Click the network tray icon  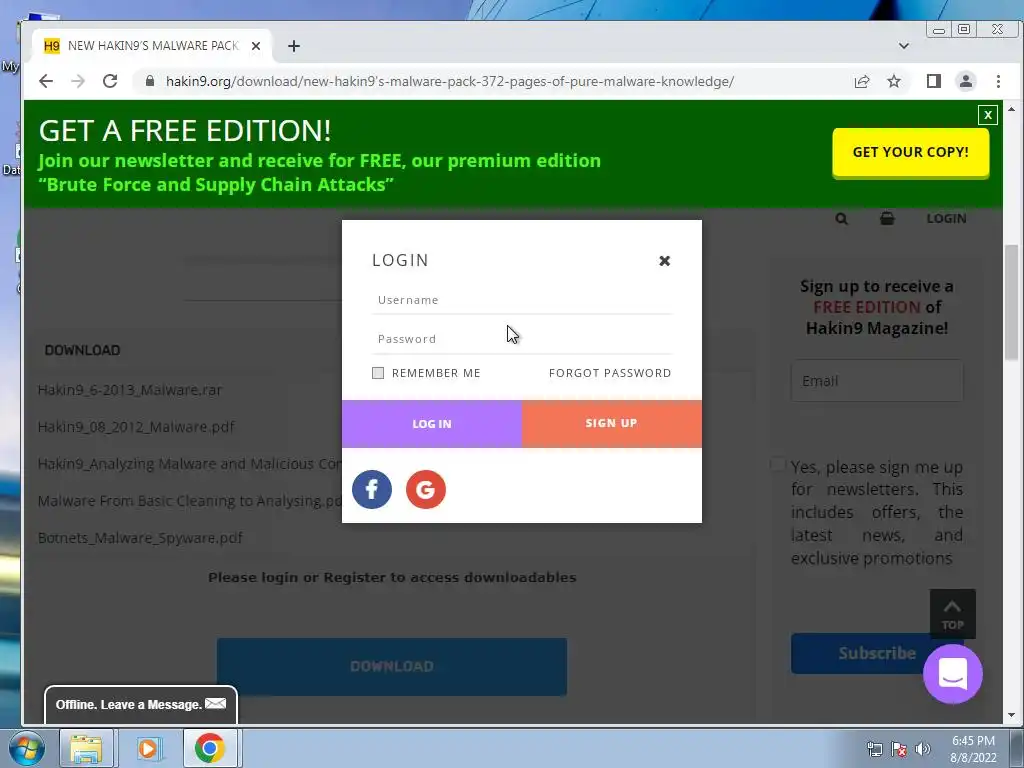point(875,749)
